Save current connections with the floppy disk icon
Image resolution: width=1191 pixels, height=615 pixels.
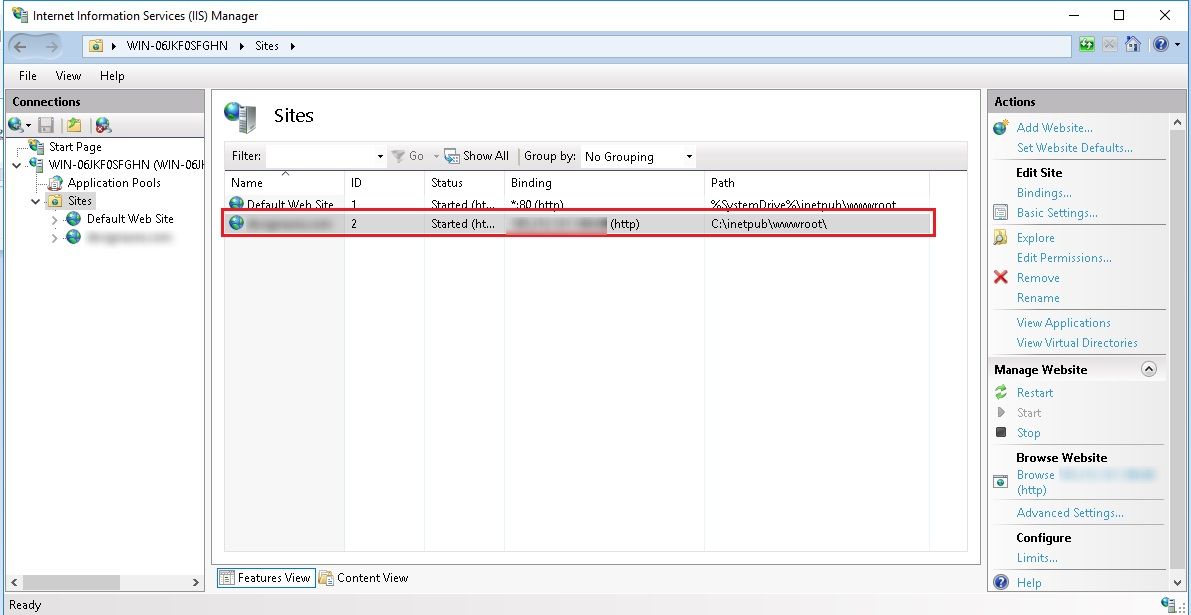click(45, 124)
